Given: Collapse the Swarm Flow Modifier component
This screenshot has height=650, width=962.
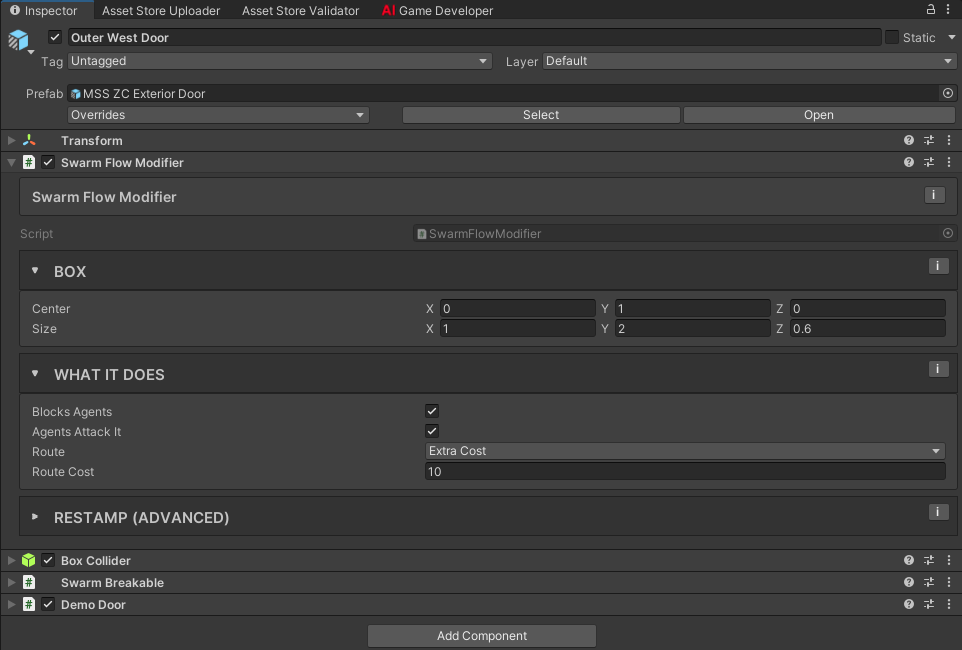Looking at the screenshot, I should 11,163.
